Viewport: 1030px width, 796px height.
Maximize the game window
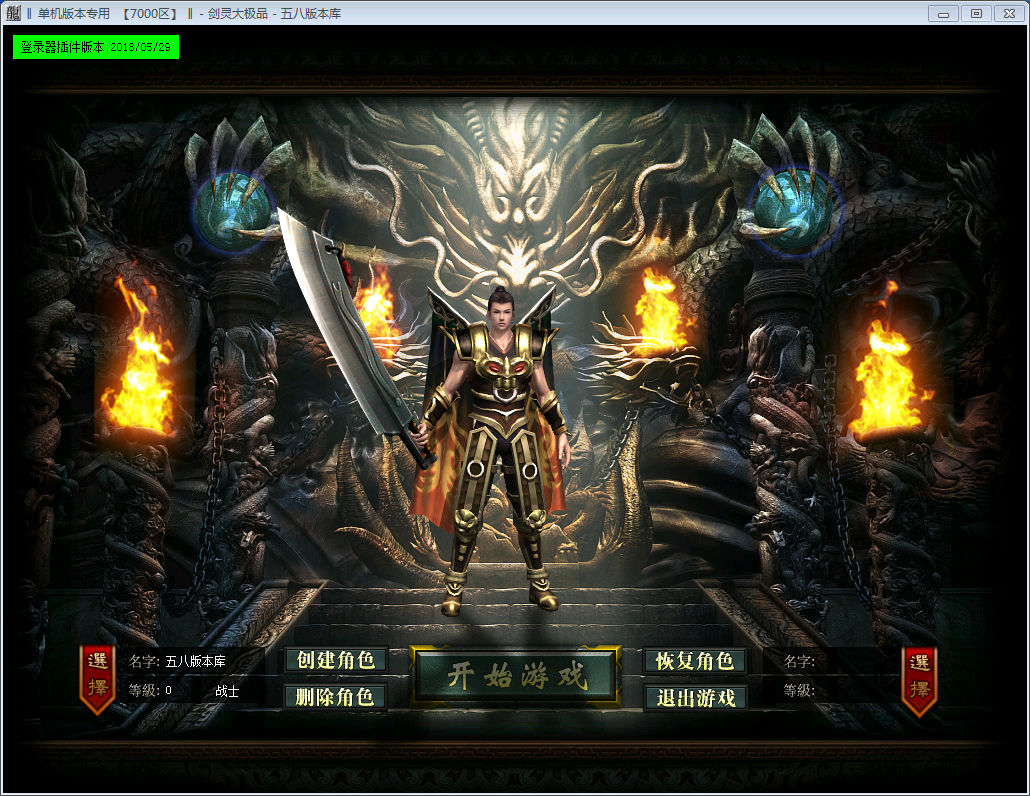coord(977,13)
